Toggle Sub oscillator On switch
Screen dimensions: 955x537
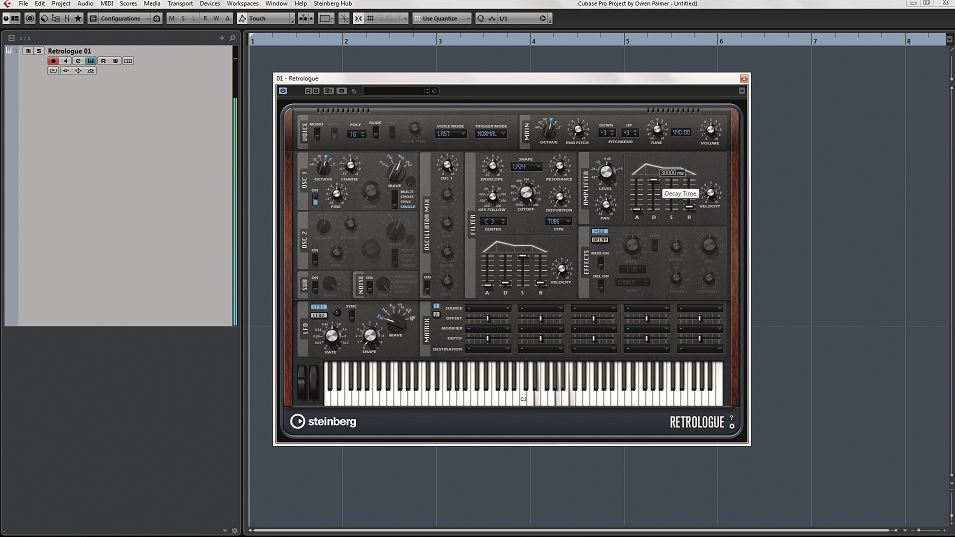point(315,287)
